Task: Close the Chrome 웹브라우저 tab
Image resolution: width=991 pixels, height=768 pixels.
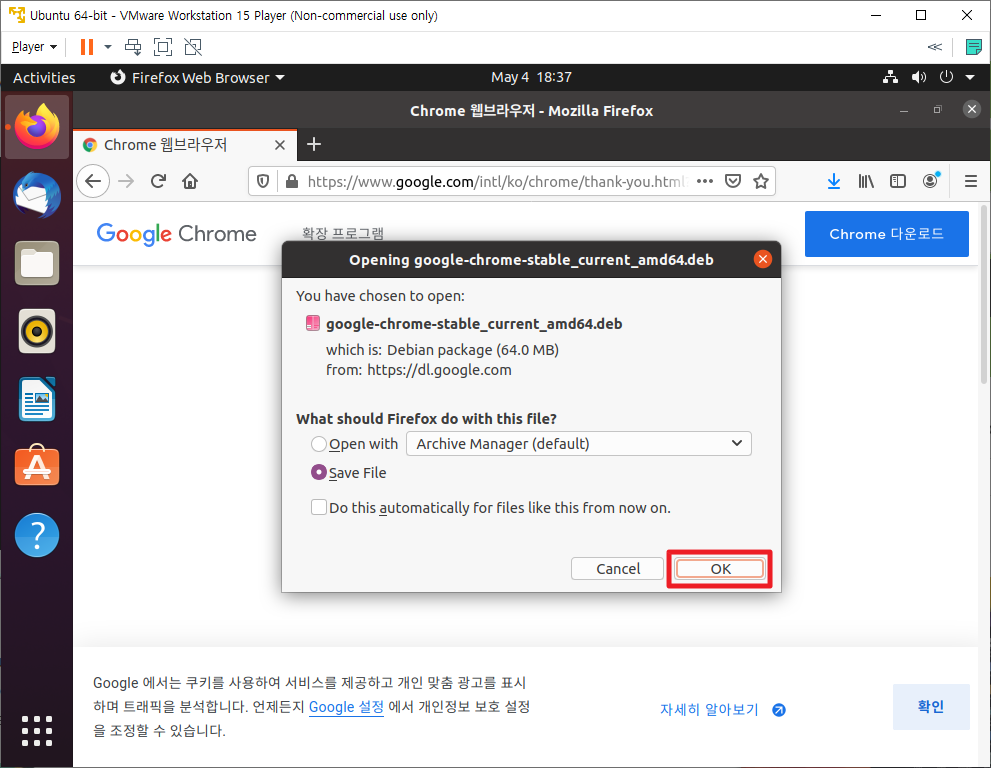Action: click(x=280, y=145)
